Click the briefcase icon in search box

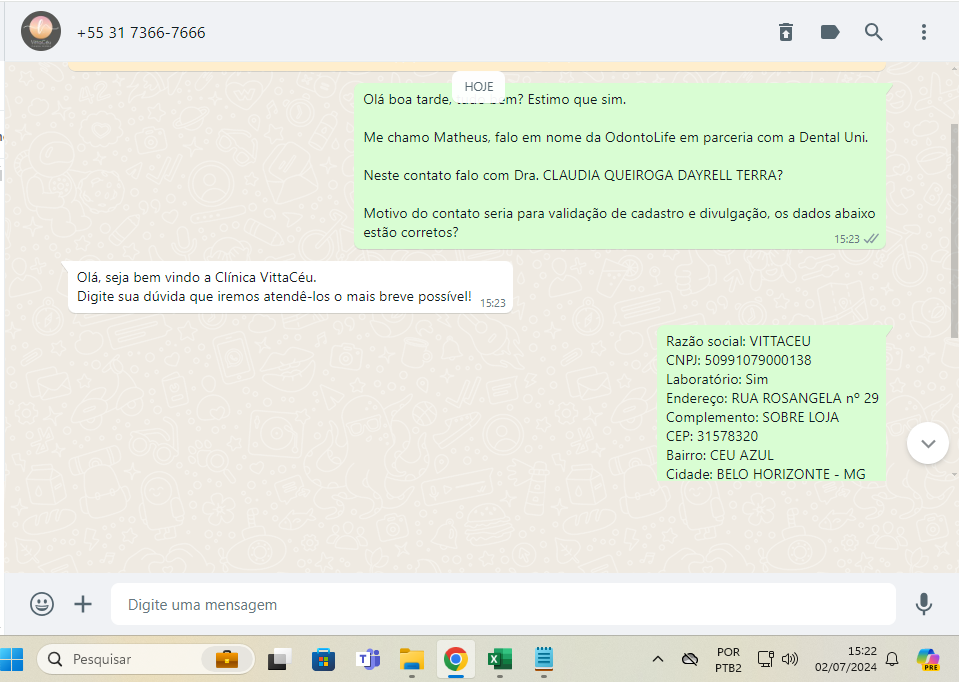[227, 659]
